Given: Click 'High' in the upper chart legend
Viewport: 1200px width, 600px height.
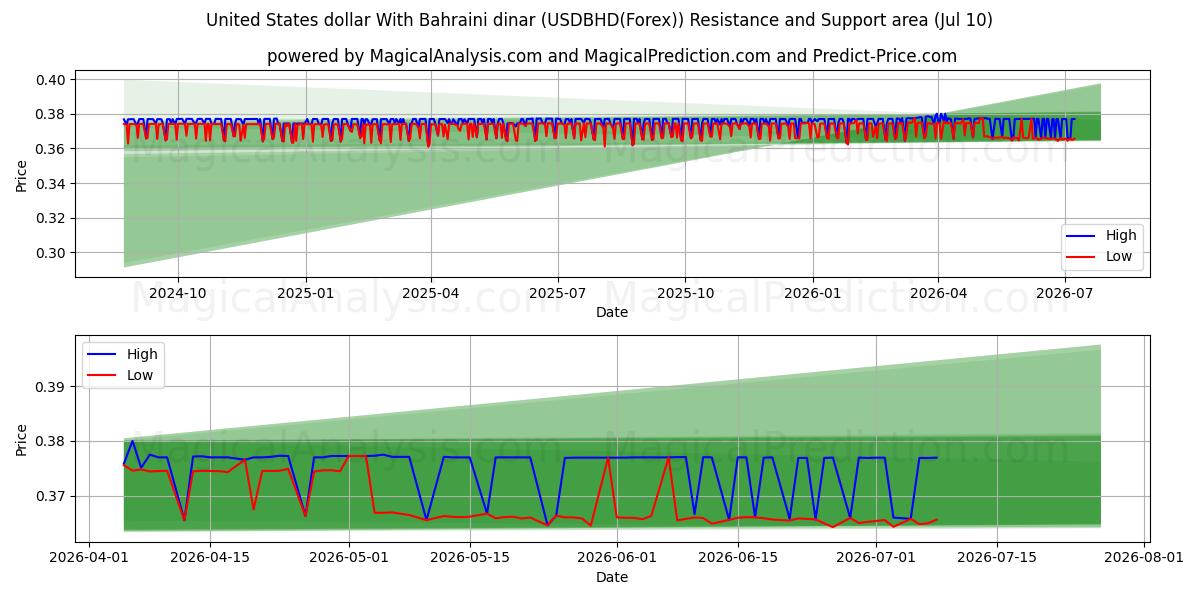Looking at the screenshot, I should pos(1121,235).
